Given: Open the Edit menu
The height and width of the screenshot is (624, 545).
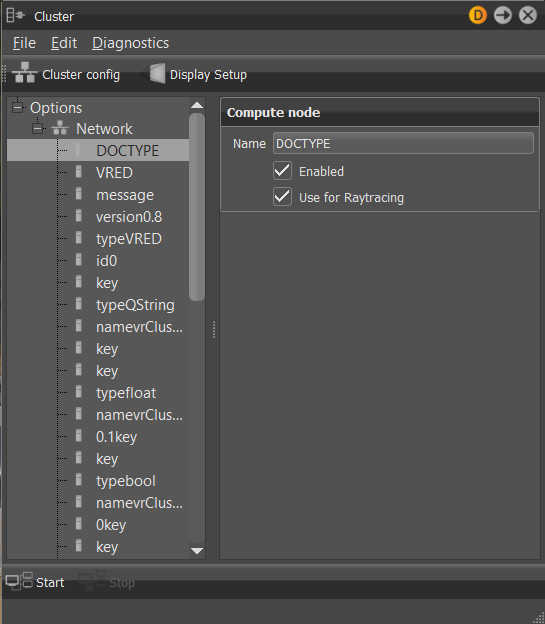Looking at the screenshot, I should tap(64, 43).
